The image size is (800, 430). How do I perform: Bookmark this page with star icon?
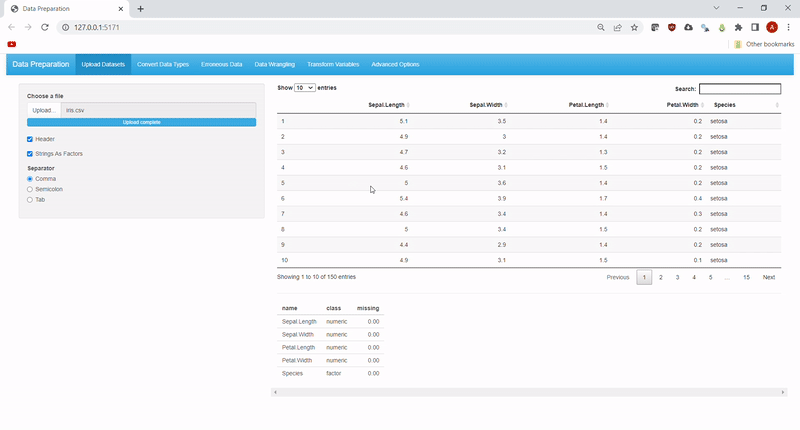pyautogui.click(x=634, y=28)
